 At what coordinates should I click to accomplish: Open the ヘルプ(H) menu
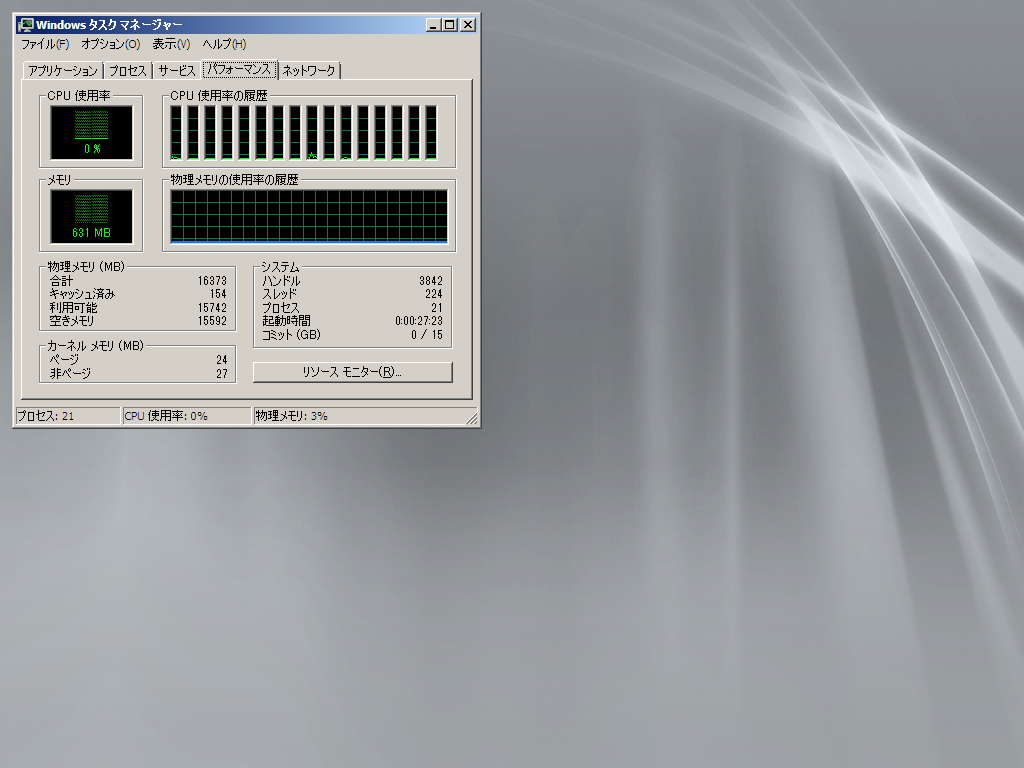[224, 44]
